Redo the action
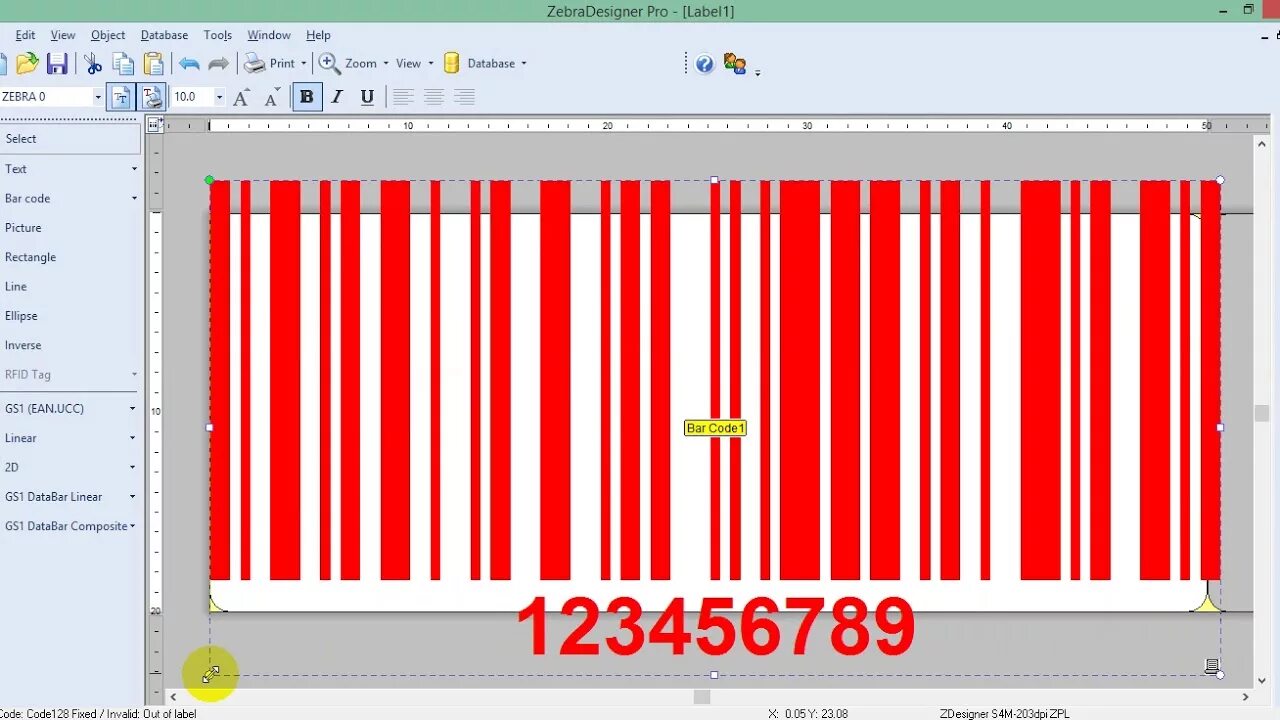1280x720 pixels. 218,64
